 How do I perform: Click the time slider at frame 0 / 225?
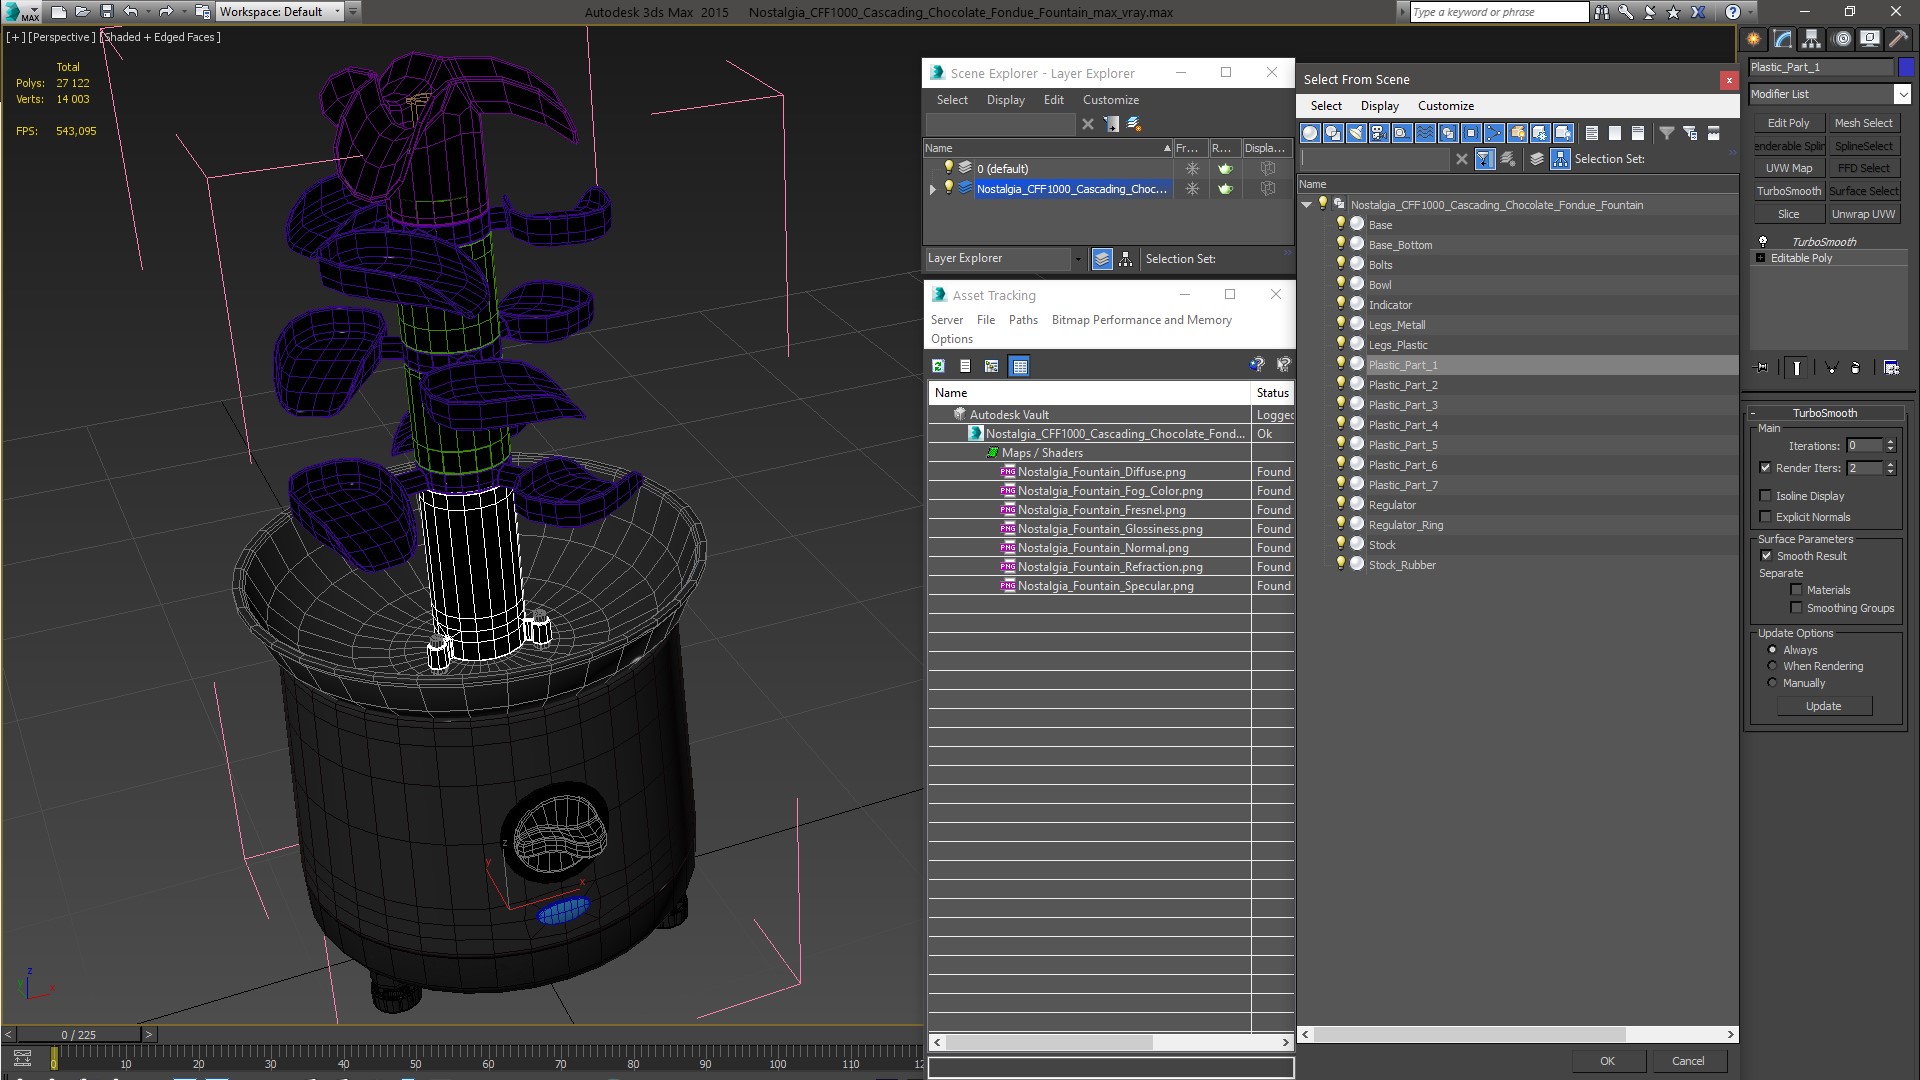coord(79,1035)
